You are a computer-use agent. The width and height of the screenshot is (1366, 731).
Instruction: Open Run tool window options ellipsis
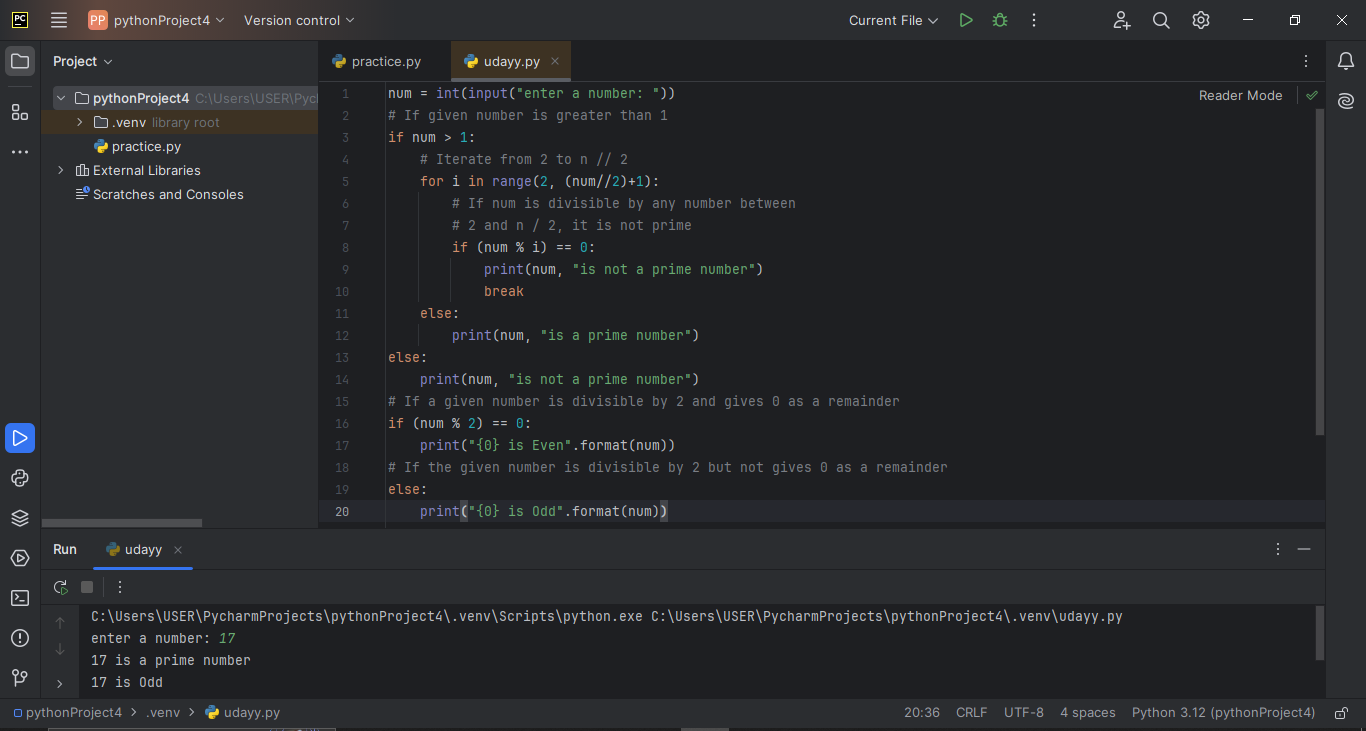coord(1278,549)
